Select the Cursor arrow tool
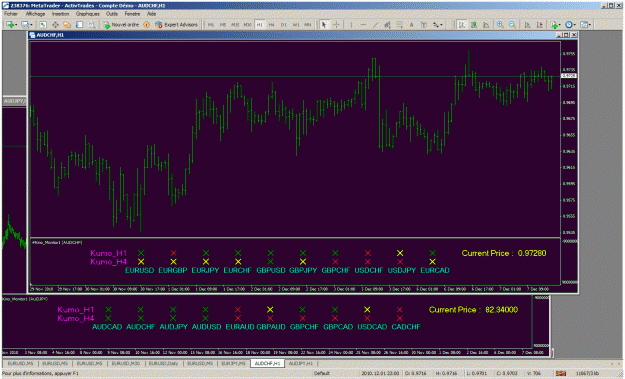The image size is (625, 379). pyautogui.click(x=324, y=25)
